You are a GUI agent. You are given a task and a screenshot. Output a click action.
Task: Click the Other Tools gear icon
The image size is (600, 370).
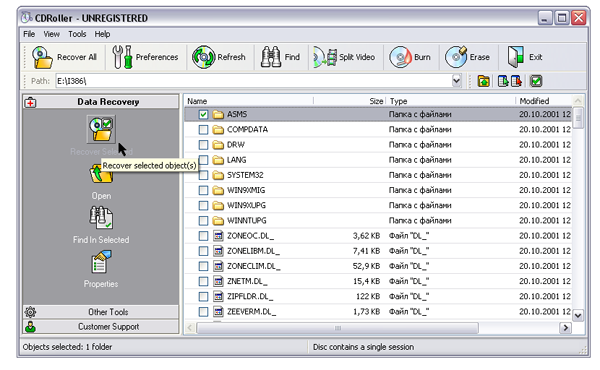(30, 312)
